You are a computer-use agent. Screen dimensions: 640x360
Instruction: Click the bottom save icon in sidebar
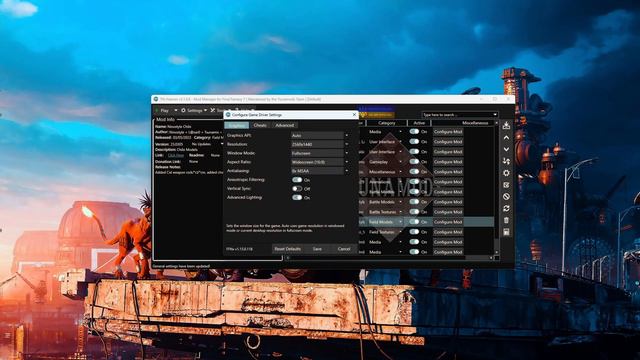(x=506, y=232)
